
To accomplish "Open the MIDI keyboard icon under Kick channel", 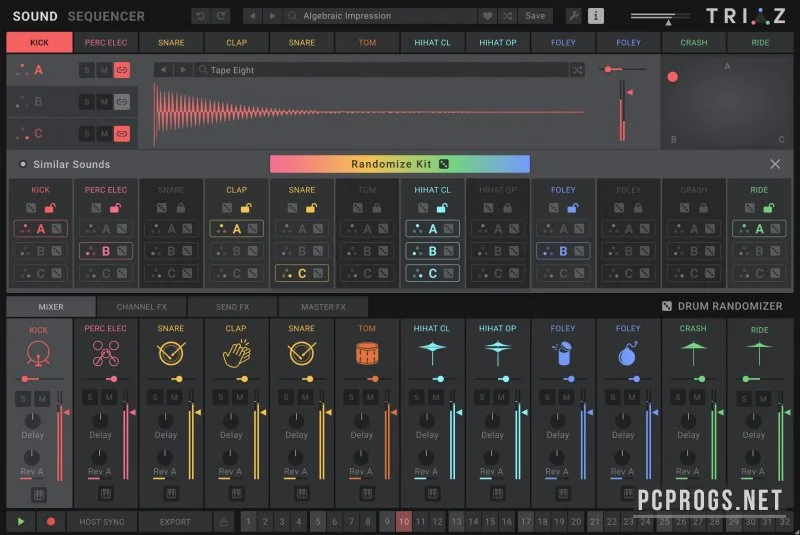I will coord(39,494).
